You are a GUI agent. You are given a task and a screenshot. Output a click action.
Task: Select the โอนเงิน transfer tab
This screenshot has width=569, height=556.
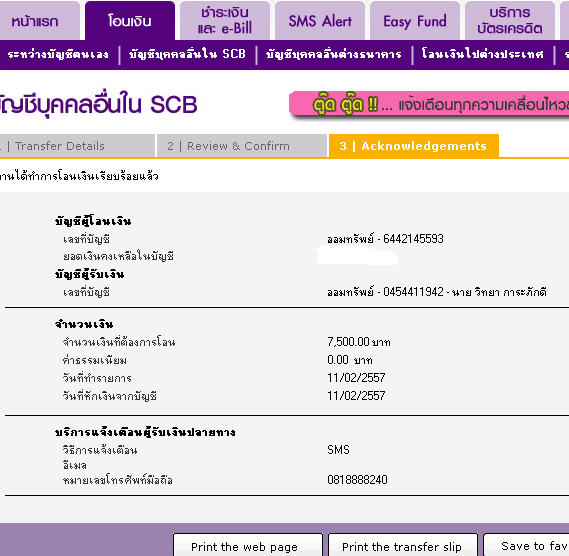130,21
